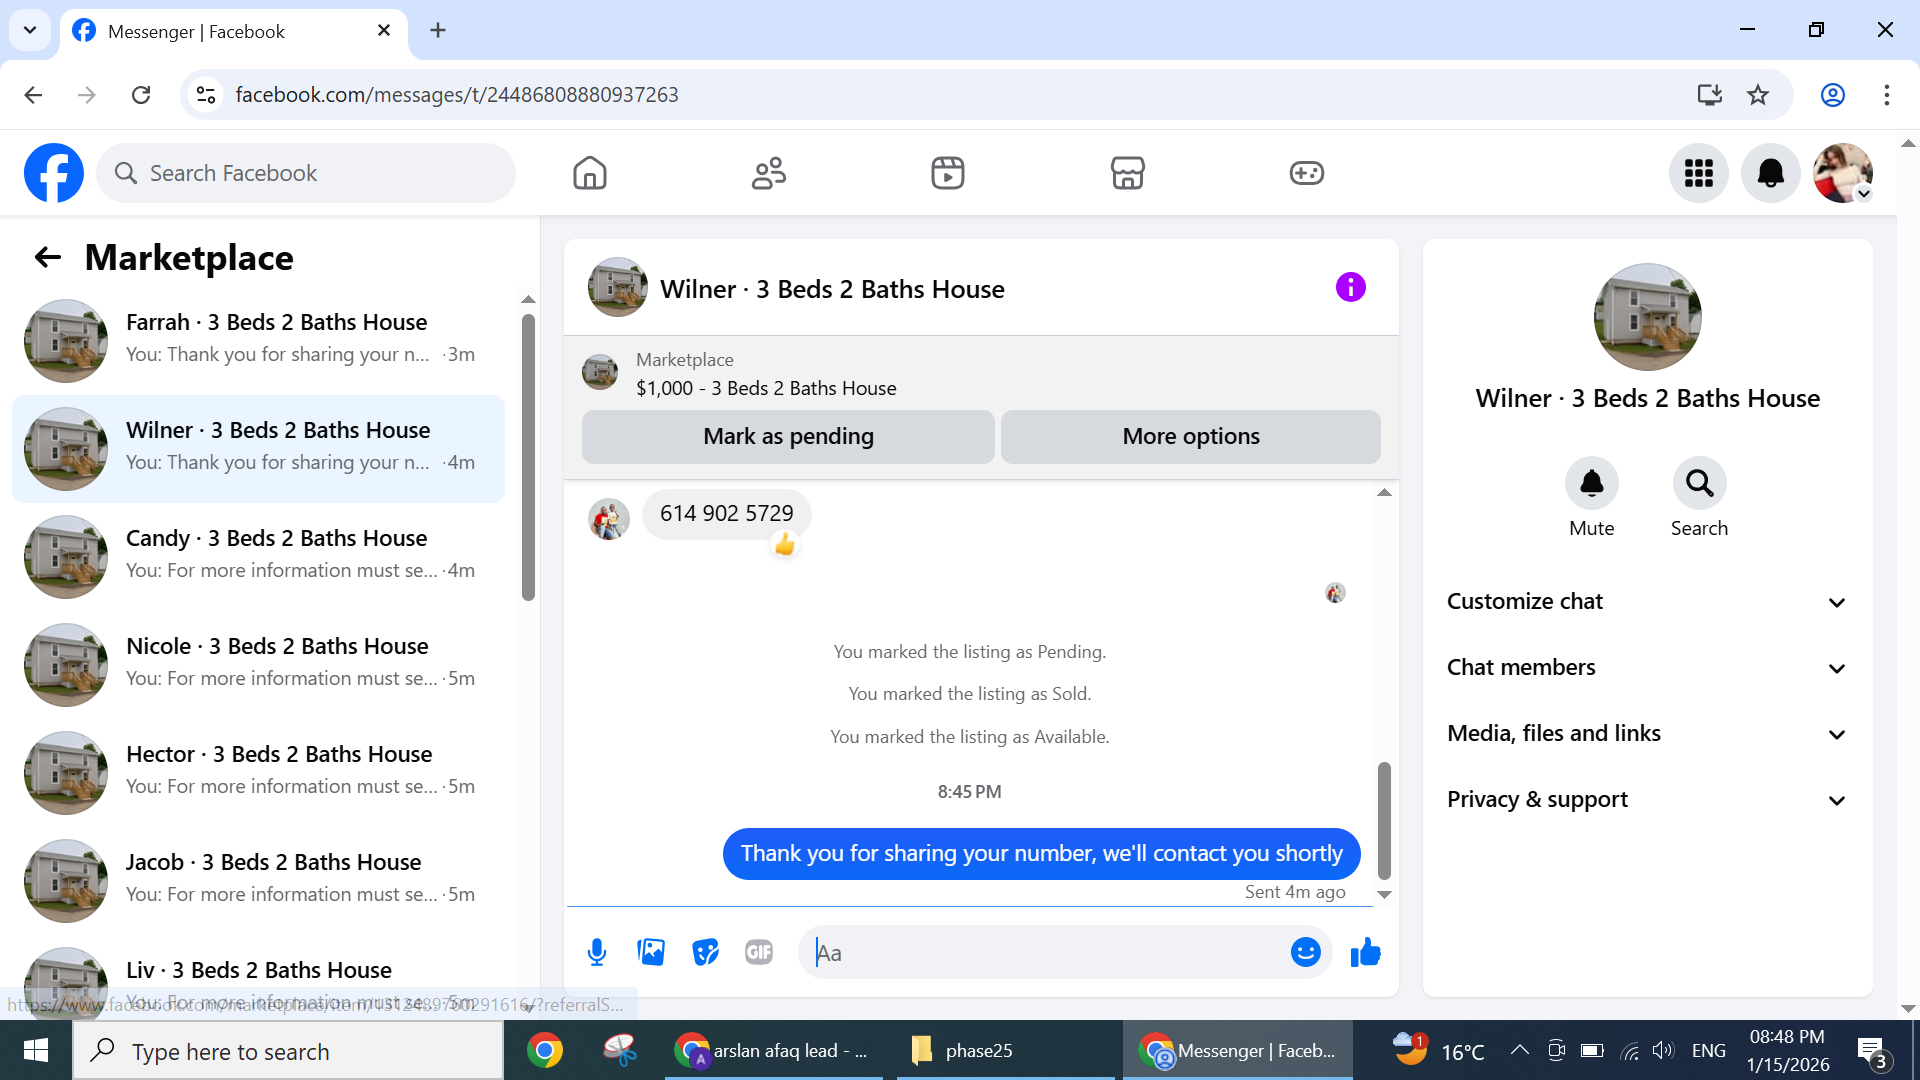Open the Facebook notifications bell
This screenshot has height=1080, width=1920.
[x=1770, y=173]
